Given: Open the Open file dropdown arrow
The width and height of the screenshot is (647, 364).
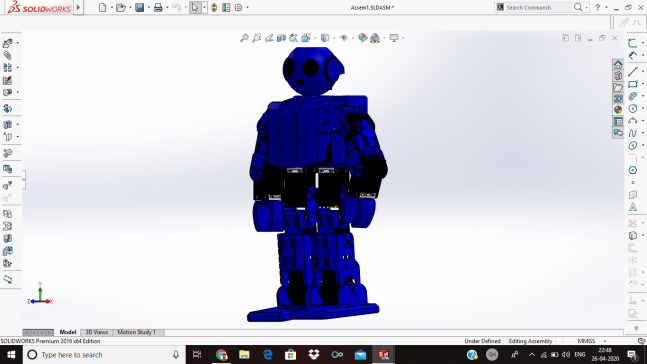Looking at the screenshot, I should coord(130,7).
